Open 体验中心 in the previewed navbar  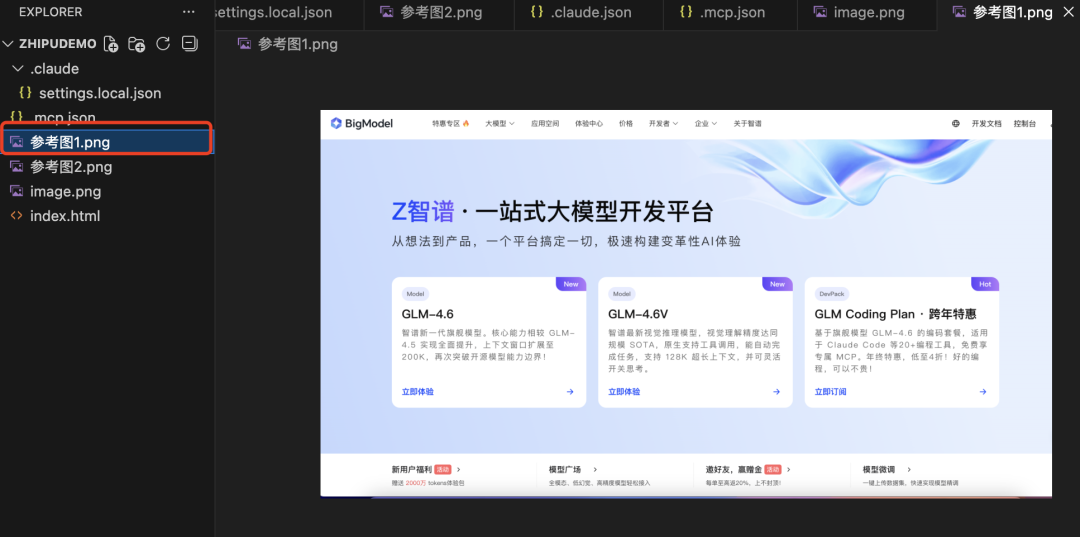[x=589, y=124]
